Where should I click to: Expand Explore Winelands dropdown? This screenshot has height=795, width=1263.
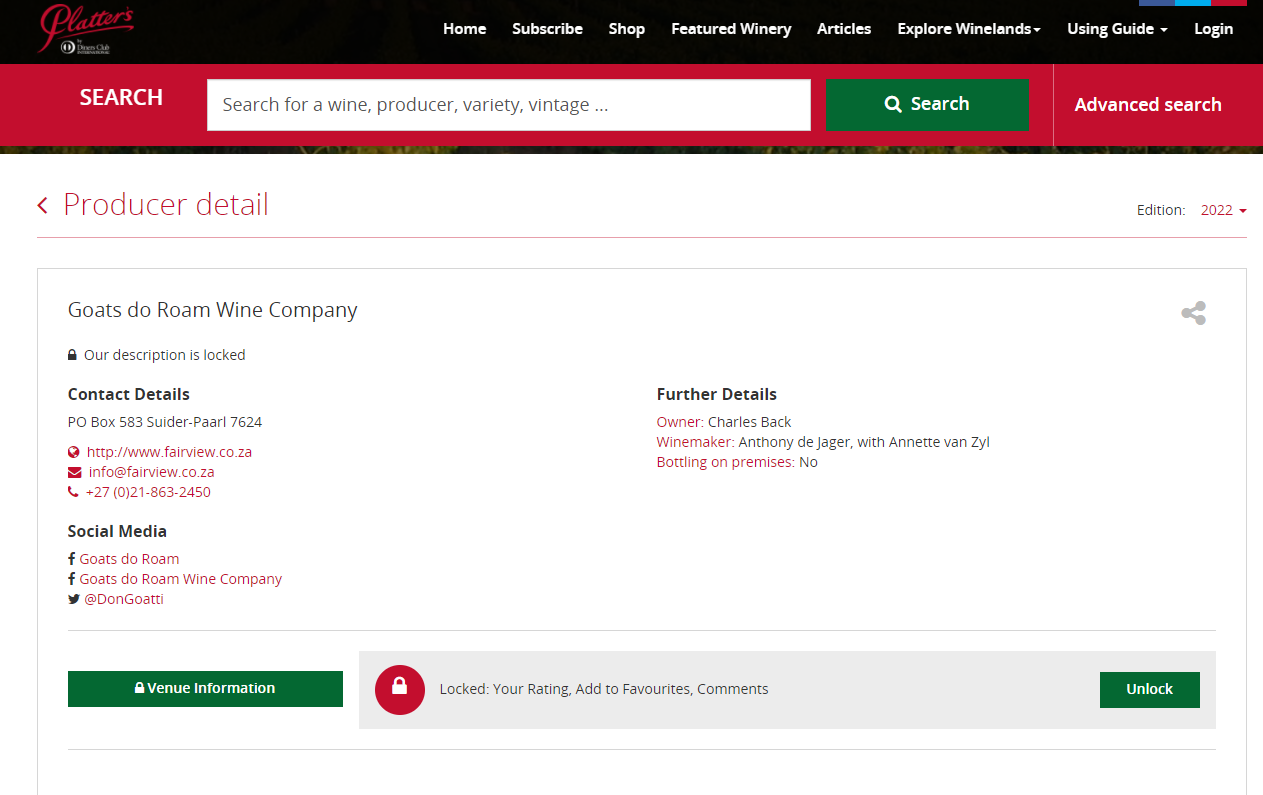coord(969,29)
